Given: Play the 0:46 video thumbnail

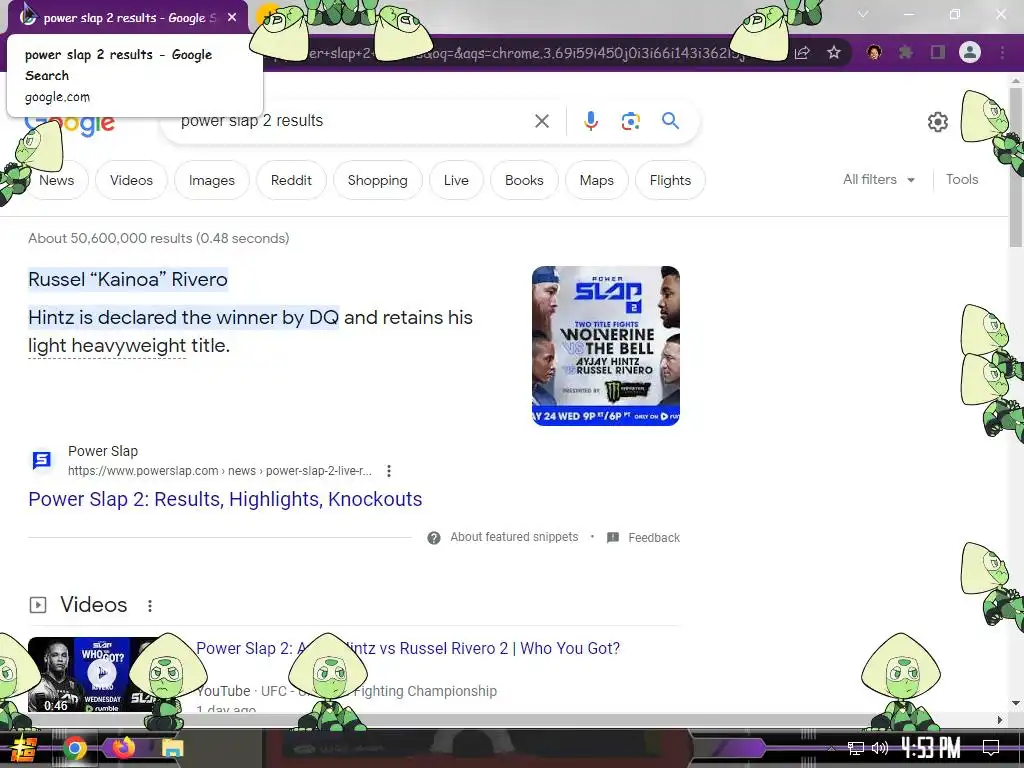Looking at the screenshot, I should 101,674.
